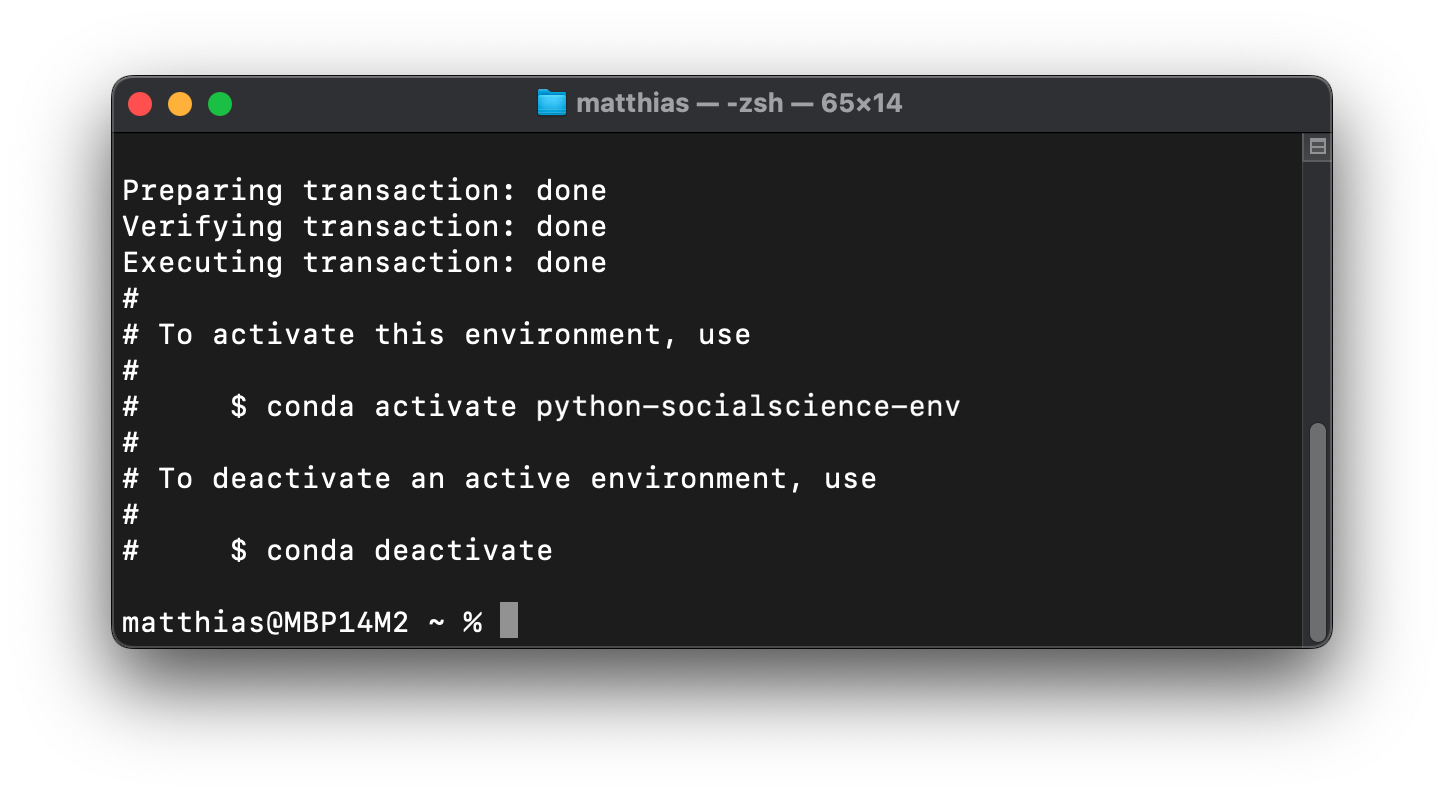Click the Executing transaction: done line
The image size is (1444, 796).
pyautogui.click(x=364, y=262)
